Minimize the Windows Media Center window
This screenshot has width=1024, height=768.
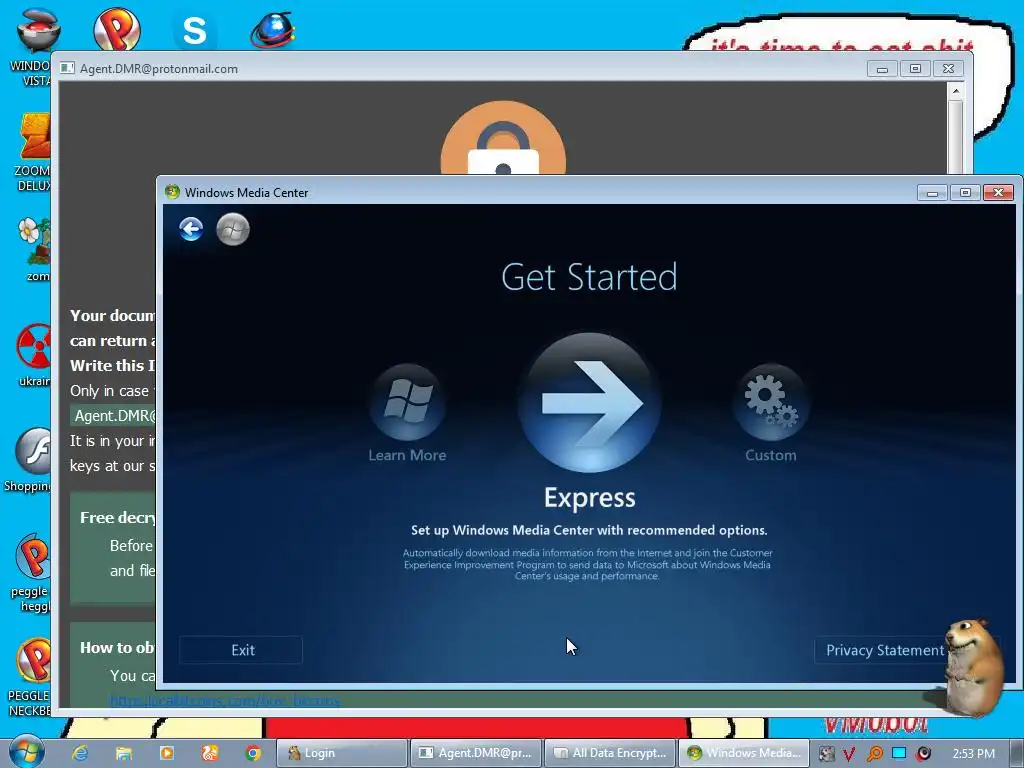933,193
